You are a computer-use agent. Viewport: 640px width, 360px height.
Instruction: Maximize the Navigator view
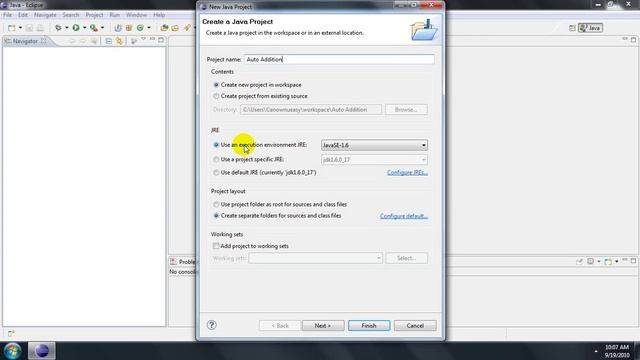point(161,40)
